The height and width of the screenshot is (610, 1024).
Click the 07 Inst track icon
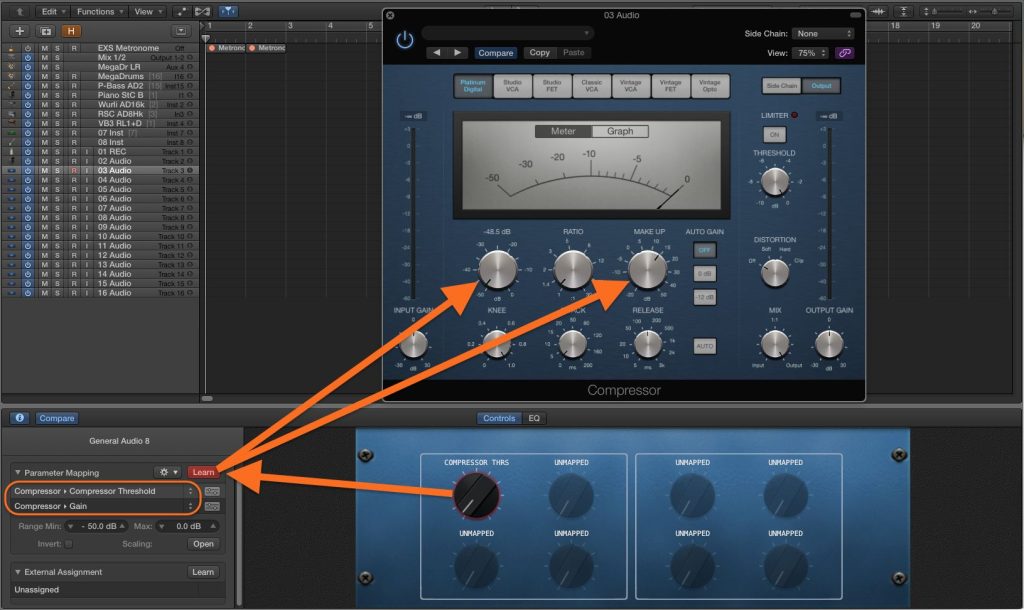coord(11,133)
